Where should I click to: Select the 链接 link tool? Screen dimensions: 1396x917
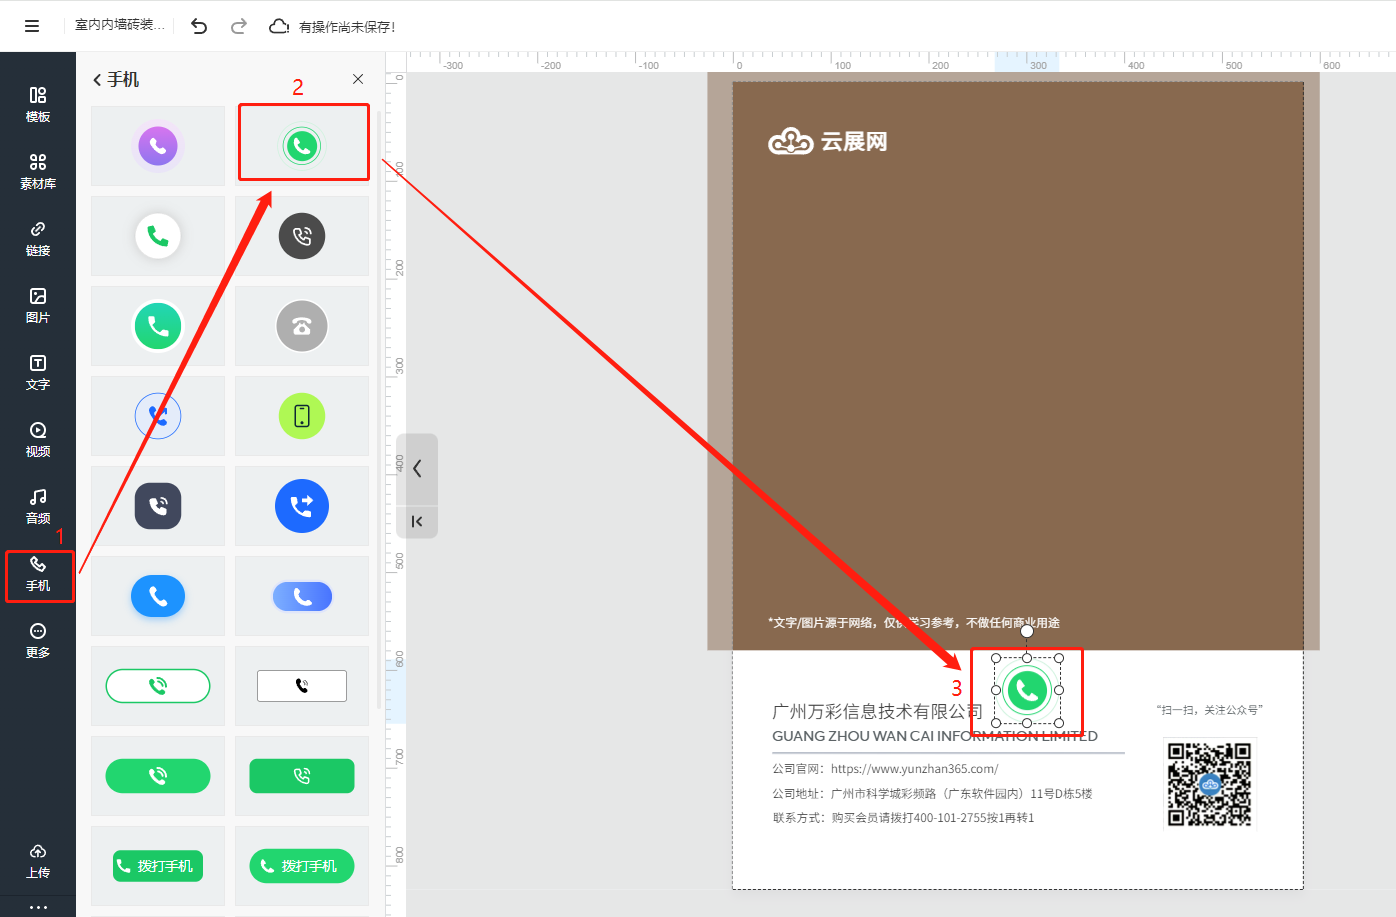[x=38, y=238]
